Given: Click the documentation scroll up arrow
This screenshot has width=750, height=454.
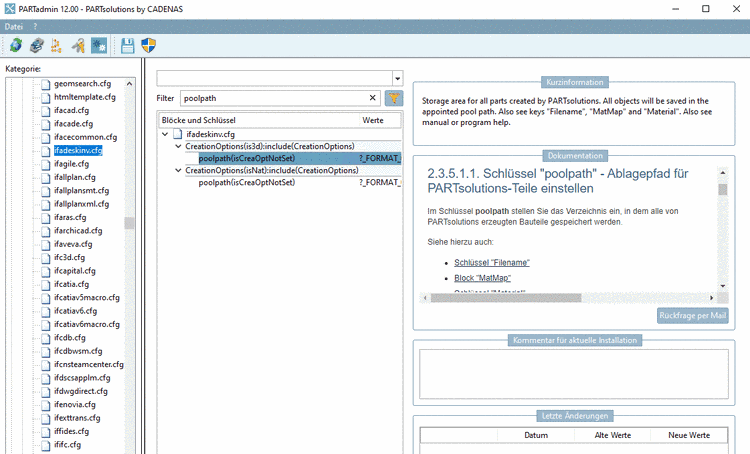Looking at the screenshot, I should tap(723, 172).
